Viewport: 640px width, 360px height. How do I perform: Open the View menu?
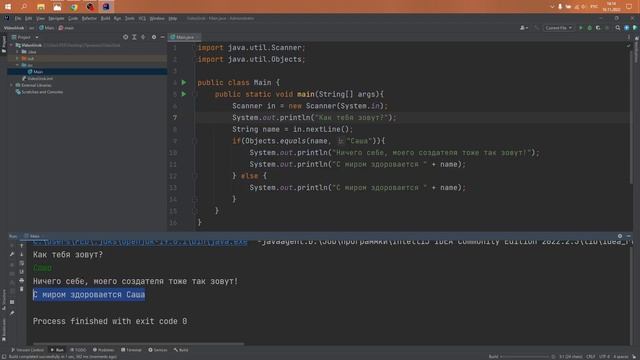pos(40,18)
